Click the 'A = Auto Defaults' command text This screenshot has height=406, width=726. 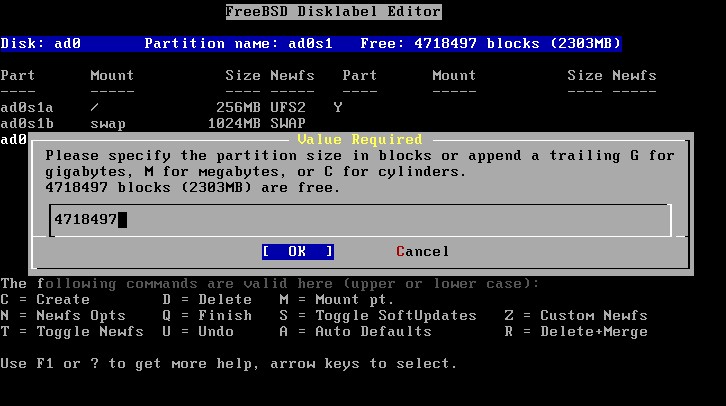[x=355, y=331]
